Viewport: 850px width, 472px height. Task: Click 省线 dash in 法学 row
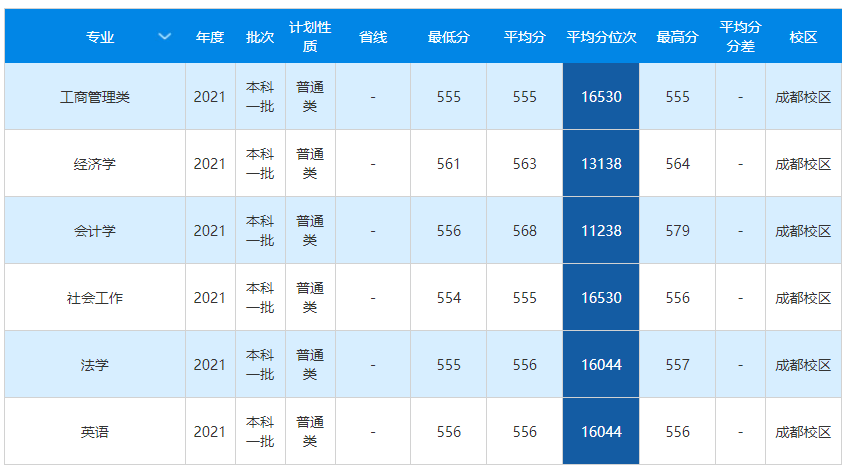click(373, 365)
